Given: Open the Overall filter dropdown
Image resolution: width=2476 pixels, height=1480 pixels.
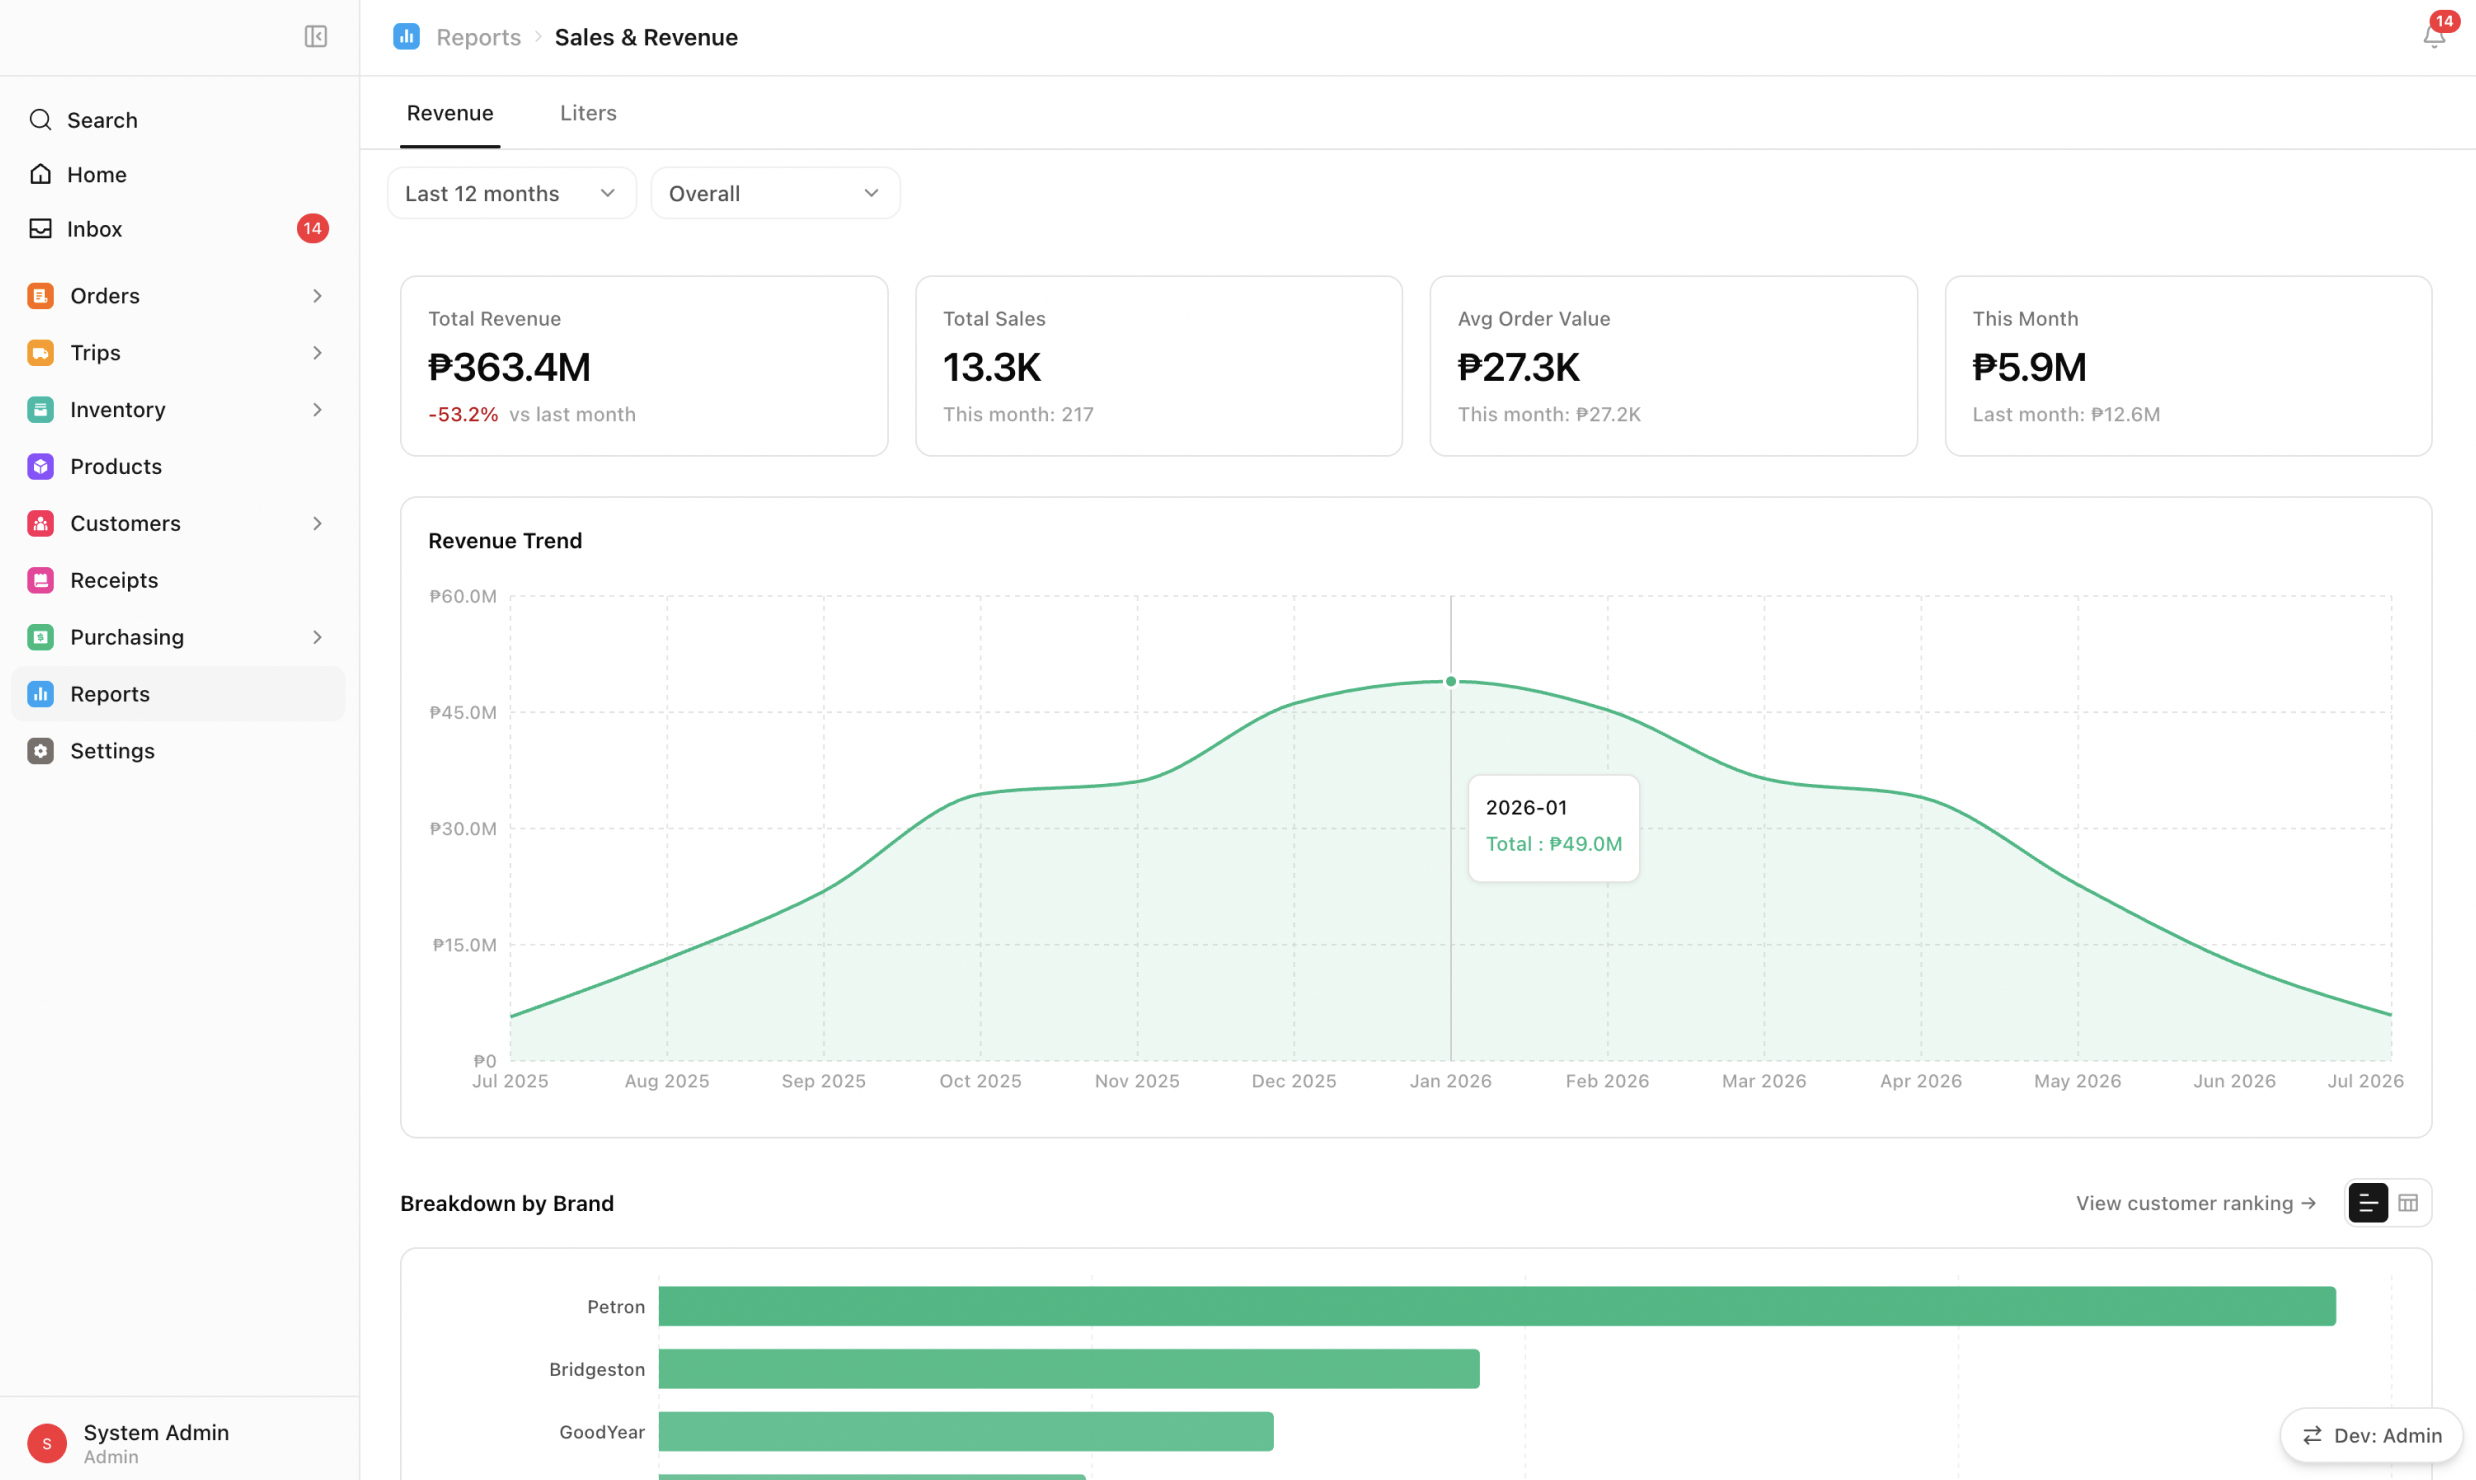Looking at the screenshot, I should click(775, 193).
